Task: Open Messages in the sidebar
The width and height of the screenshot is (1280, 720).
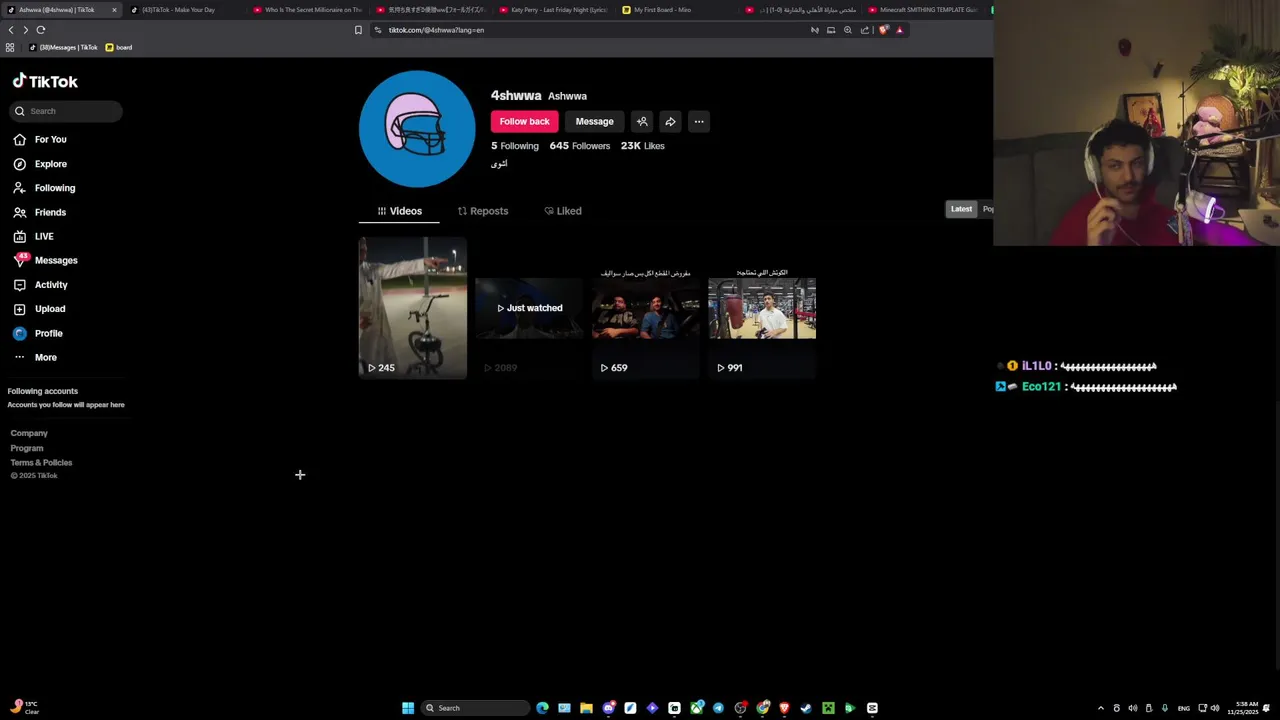Action: point(45,260)
